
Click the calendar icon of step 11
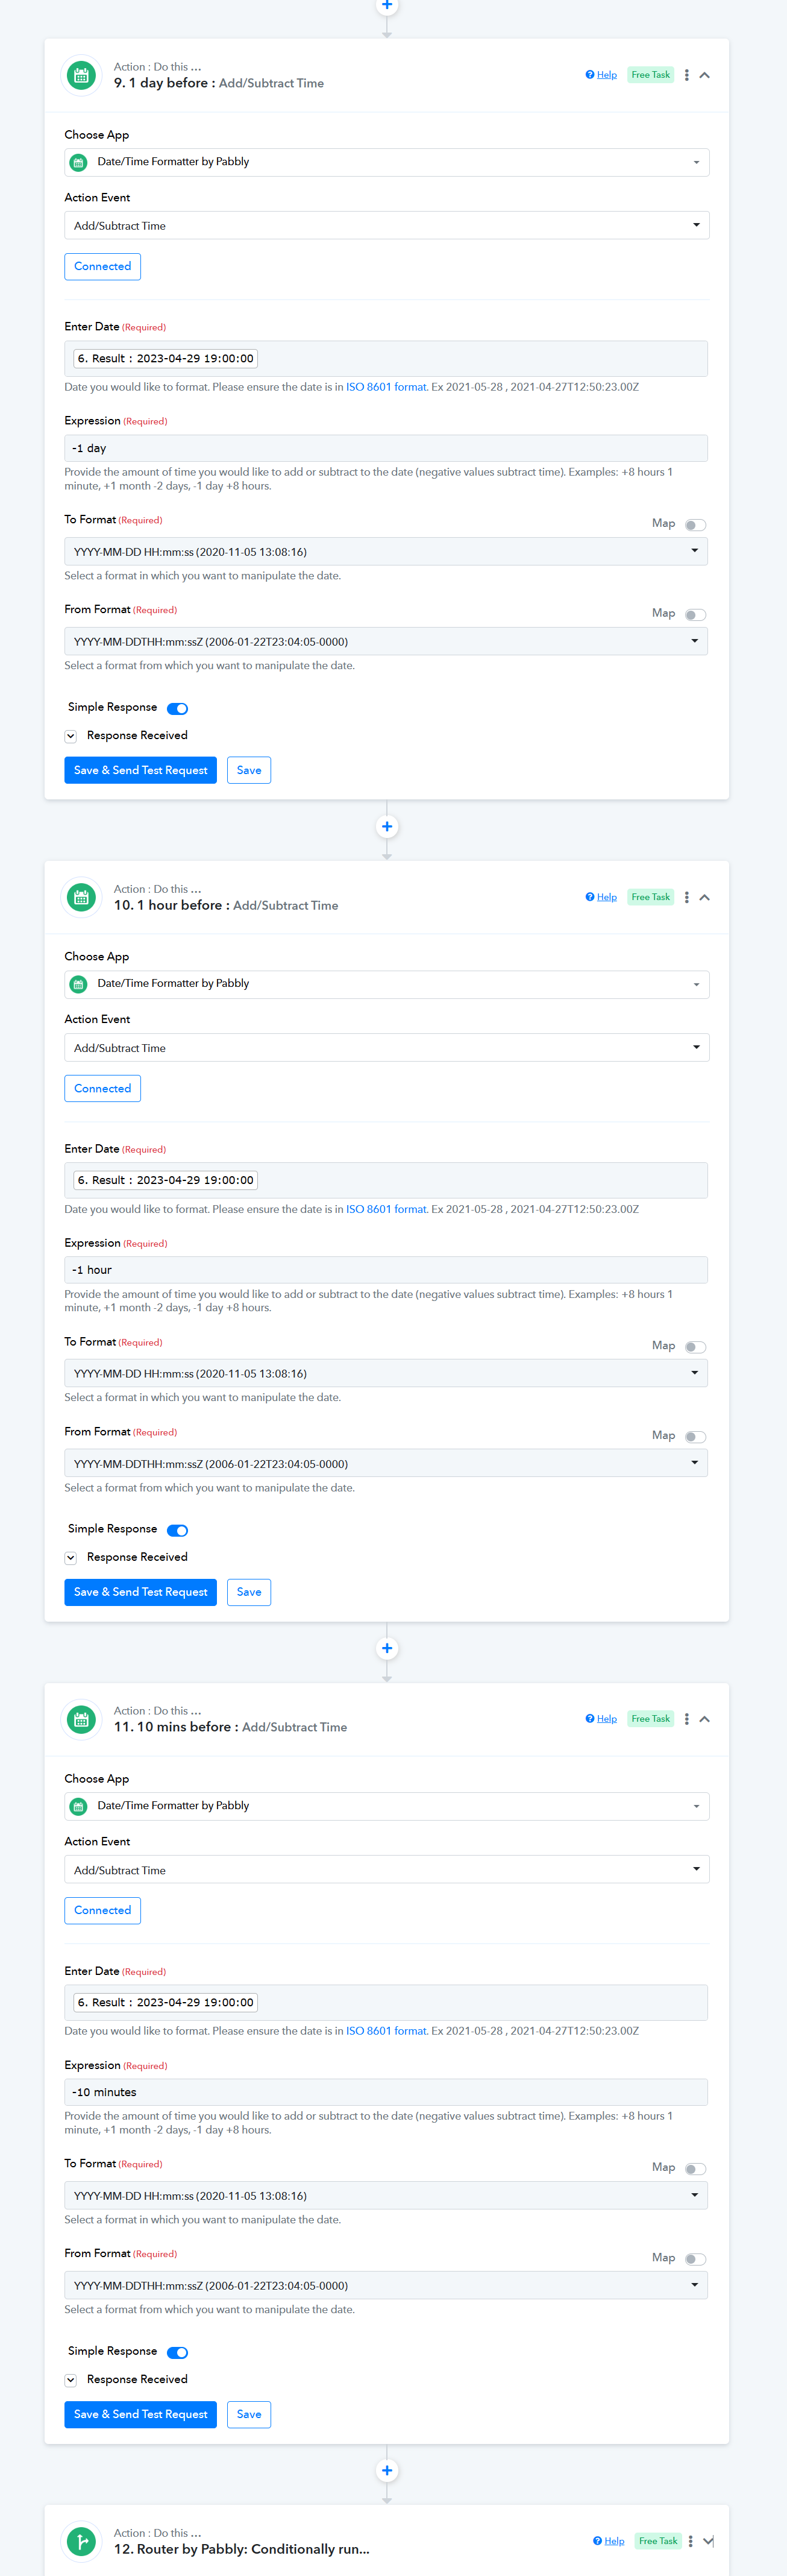tap(81, 1719)
